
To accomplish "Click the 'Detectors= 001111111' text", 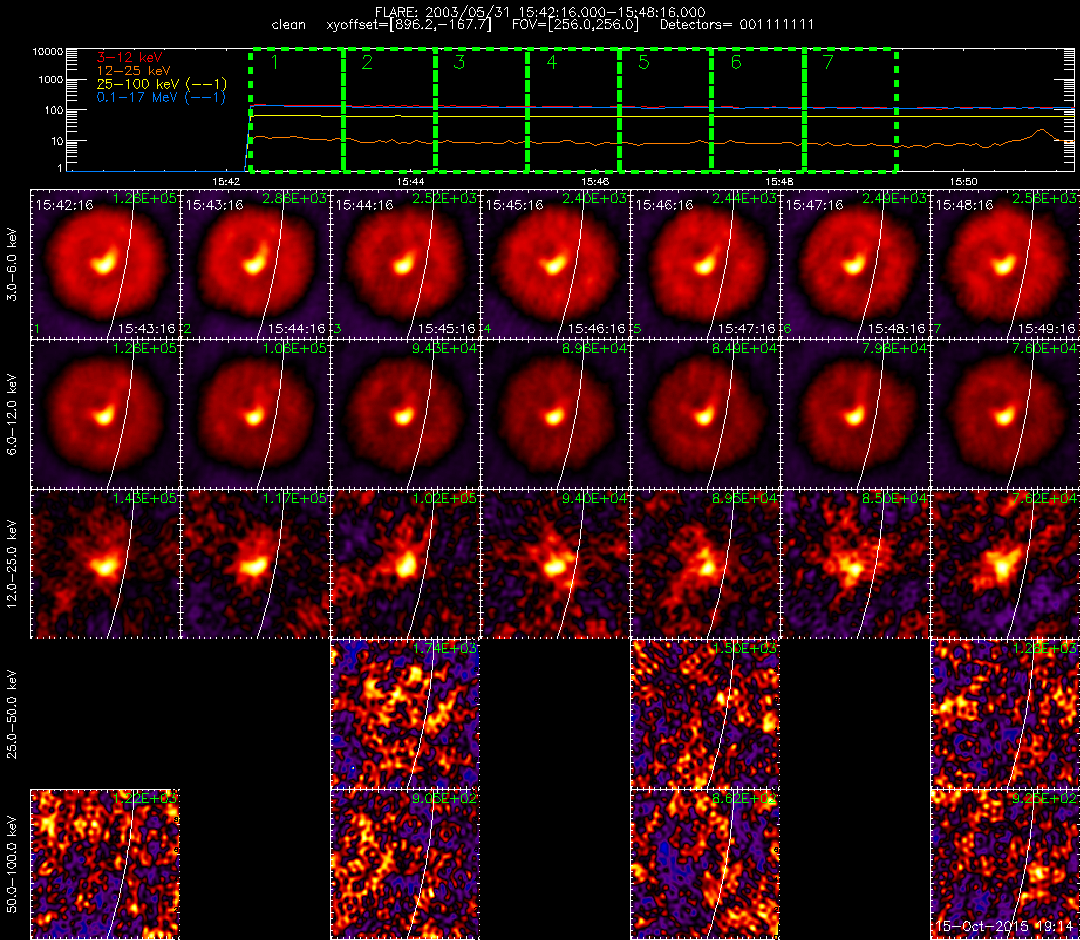I will coord(737,25).
